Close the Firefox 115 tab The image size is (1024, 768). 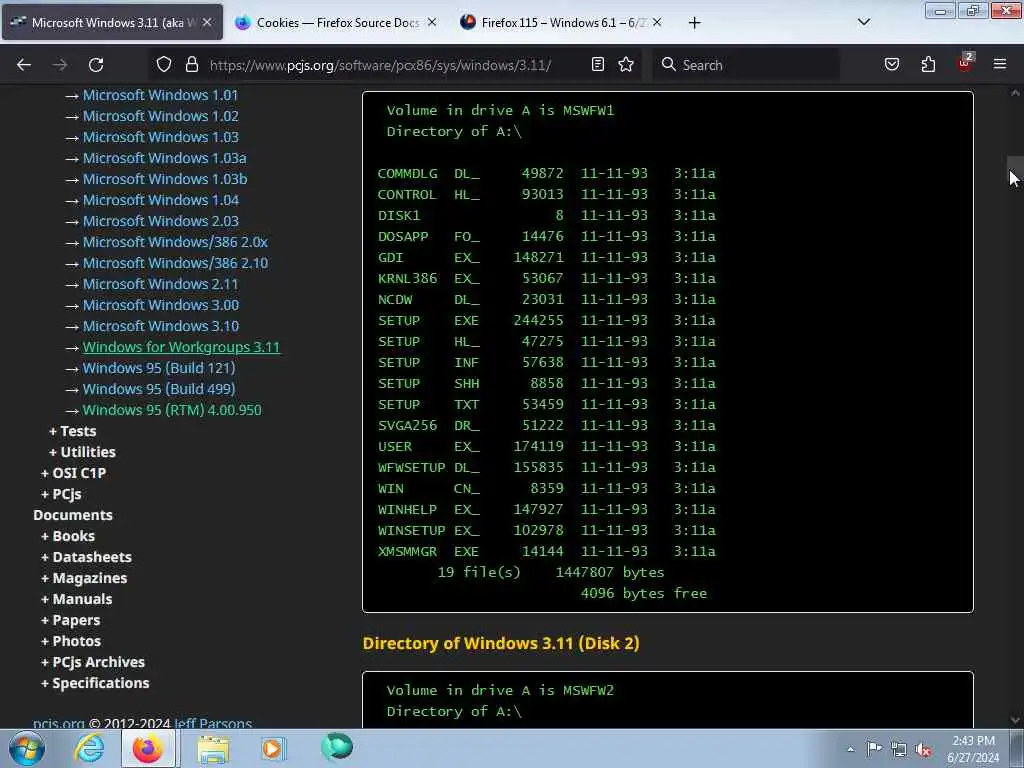(657, 22)
